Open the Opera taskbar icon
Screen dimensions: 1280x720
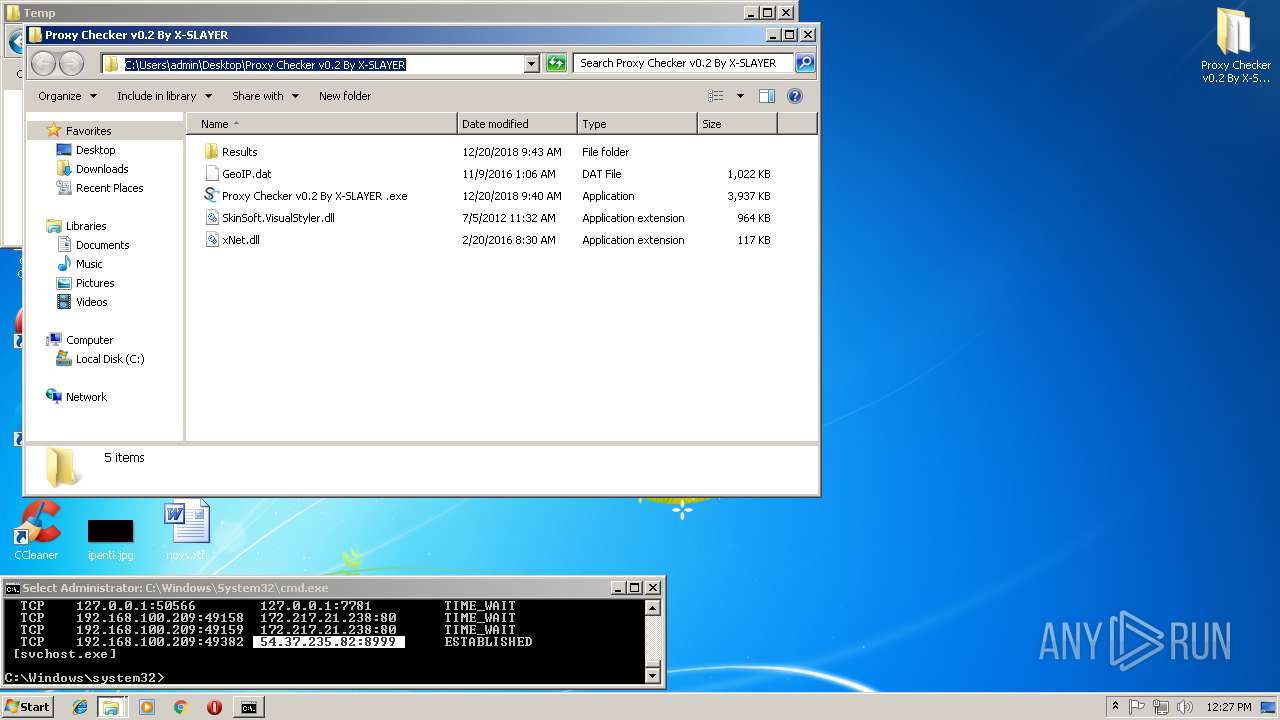214,707
